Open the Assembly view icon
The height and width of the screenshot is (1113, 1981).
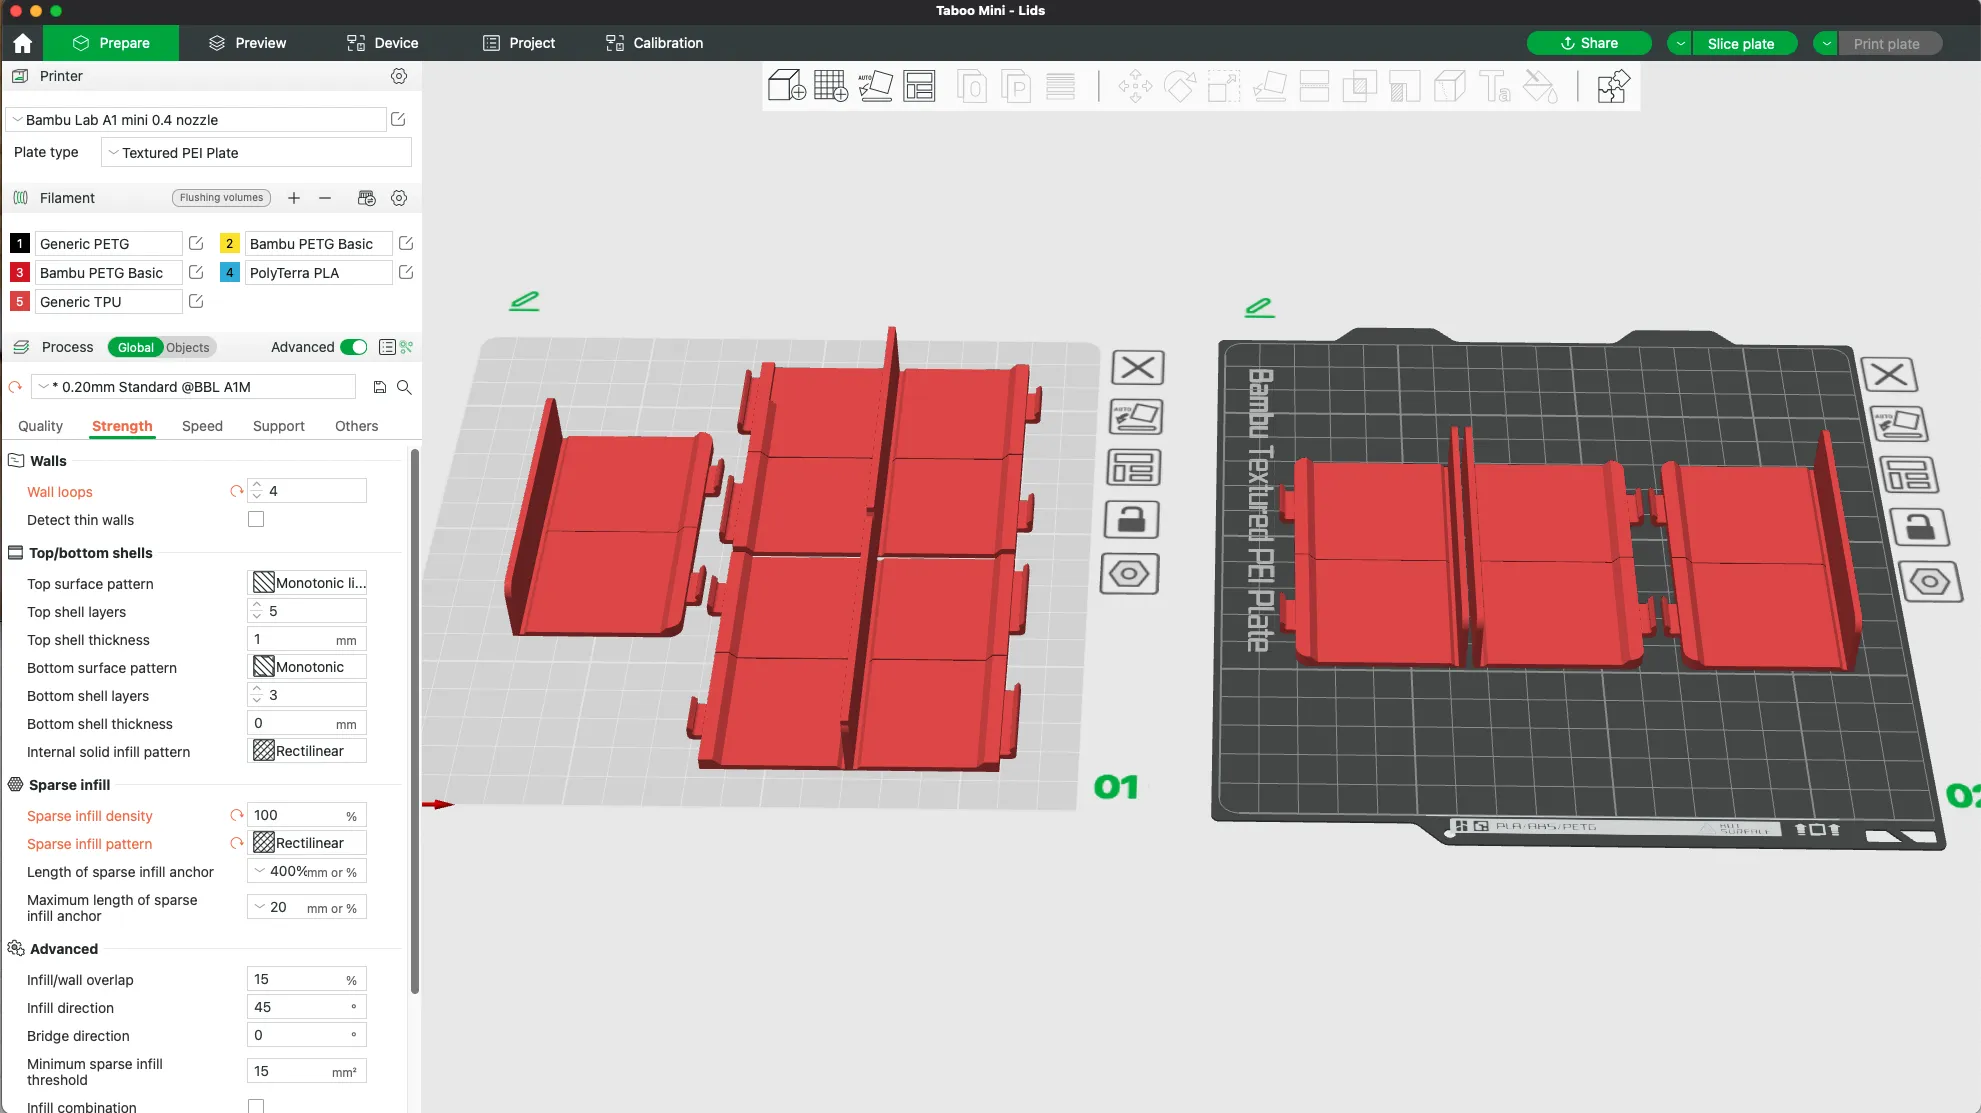[1613, 86]
